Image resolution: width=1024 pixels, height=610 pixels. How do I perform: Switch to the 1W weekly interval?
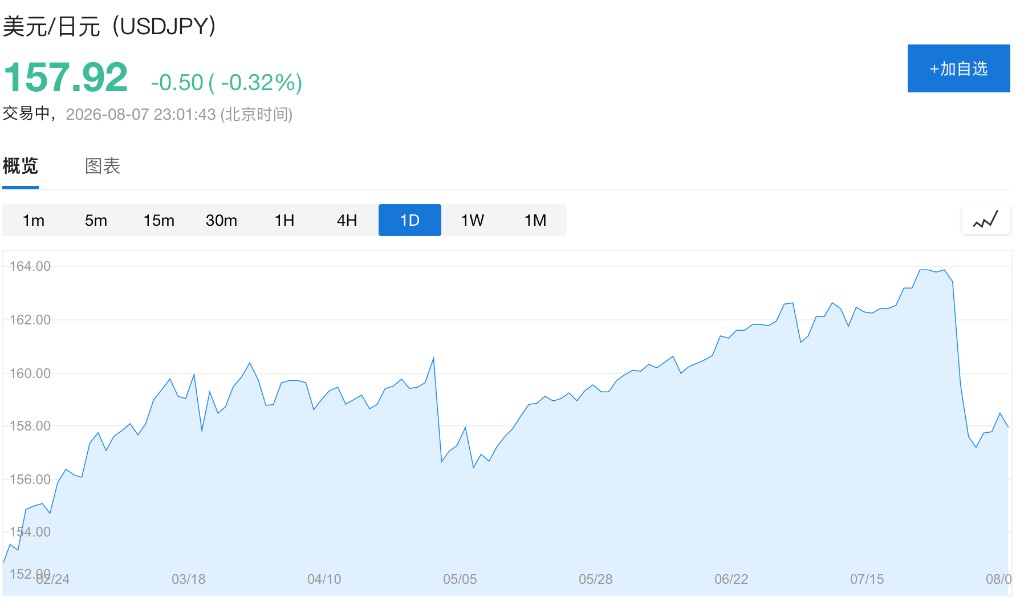(x=472, y=220)
